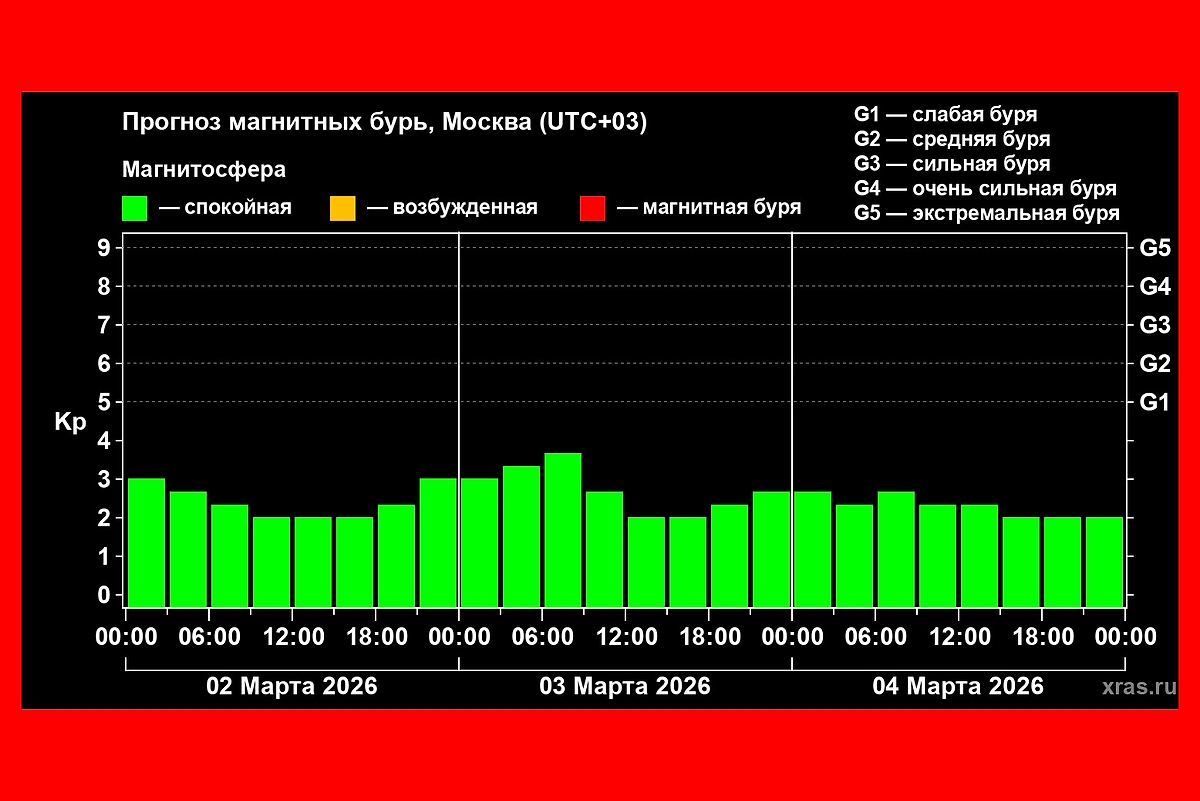
Task: Click the first green bar of 02 March
Action: [147, 543]
